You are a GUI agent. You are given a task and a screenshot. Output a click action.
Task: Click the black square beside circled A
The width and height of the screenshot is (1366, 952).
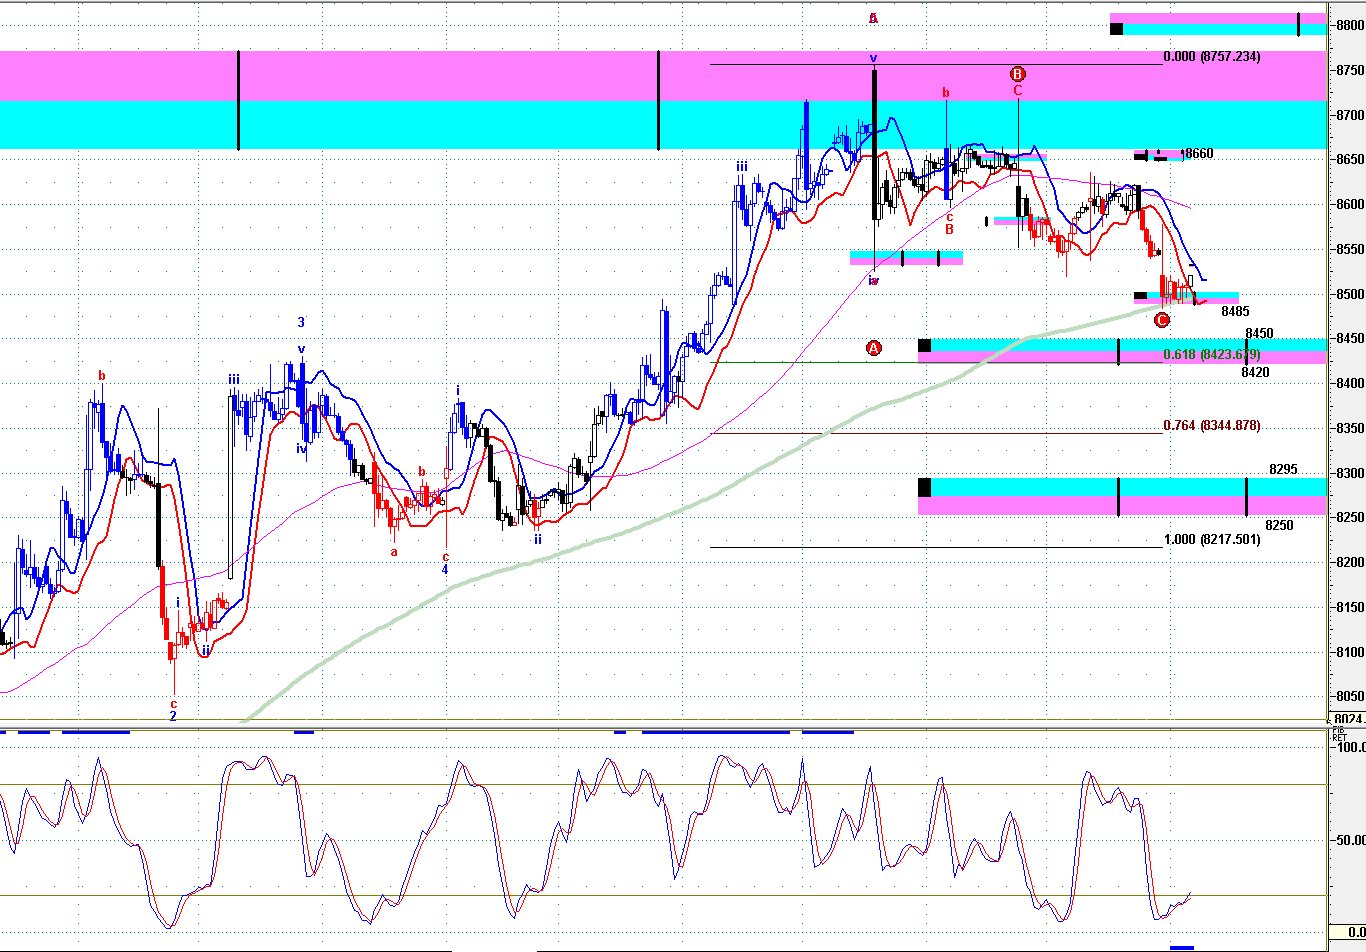pos(924,346)
